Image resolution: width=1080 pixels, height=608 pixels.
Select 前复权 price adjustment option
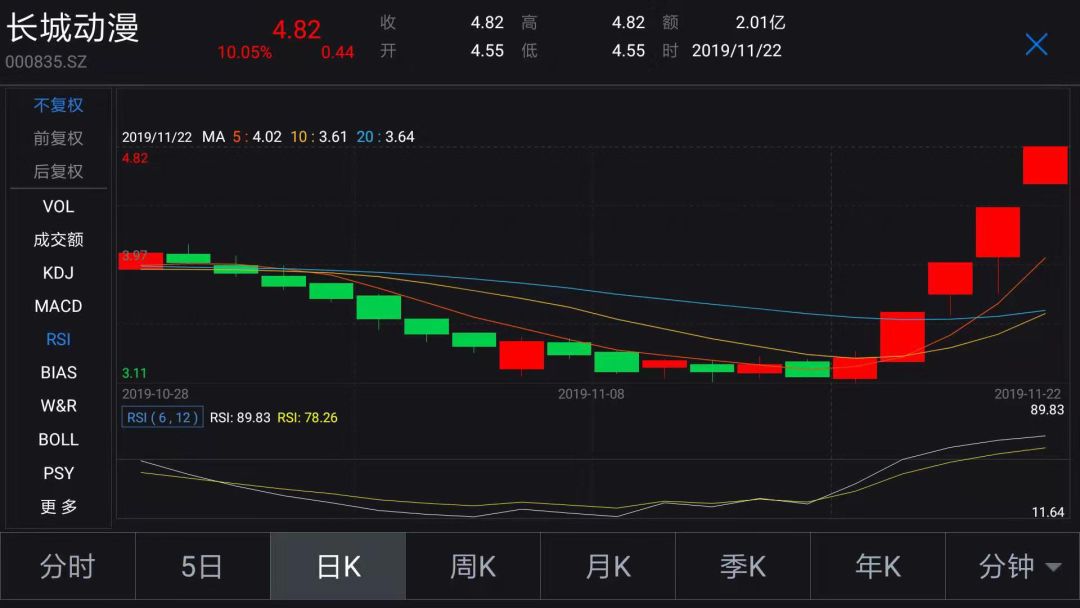tap(59, 138)
